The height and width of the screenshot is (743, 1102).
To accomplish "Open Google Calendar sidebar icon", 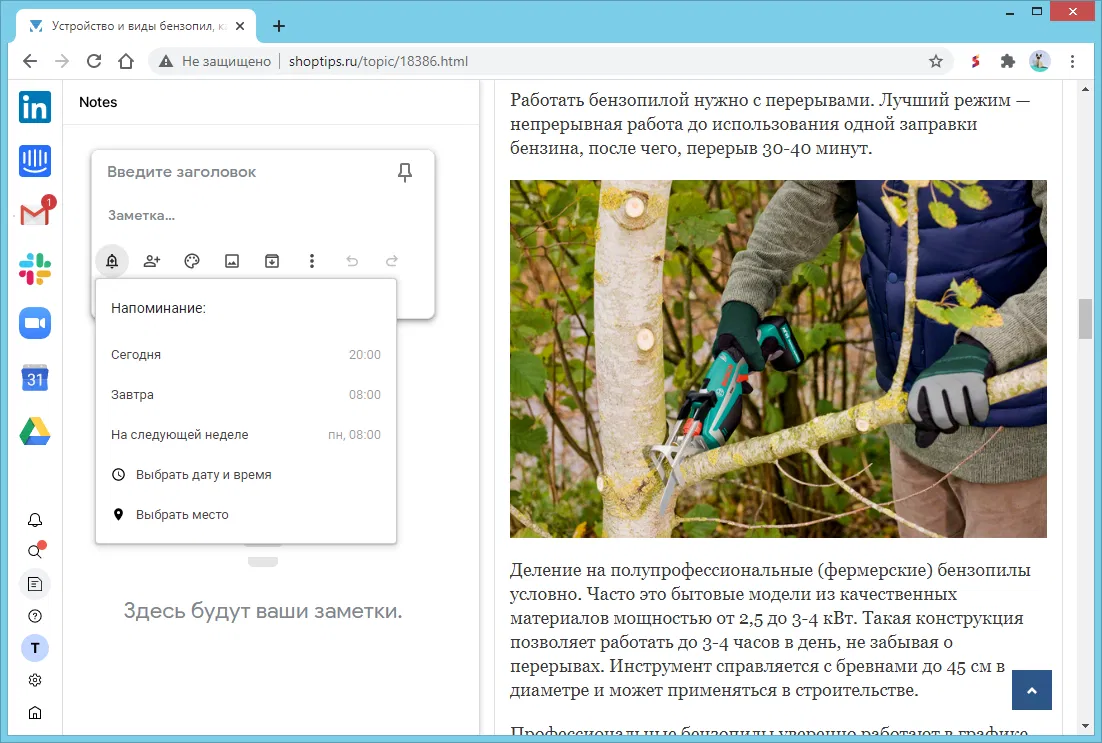I will click(34, 377).
